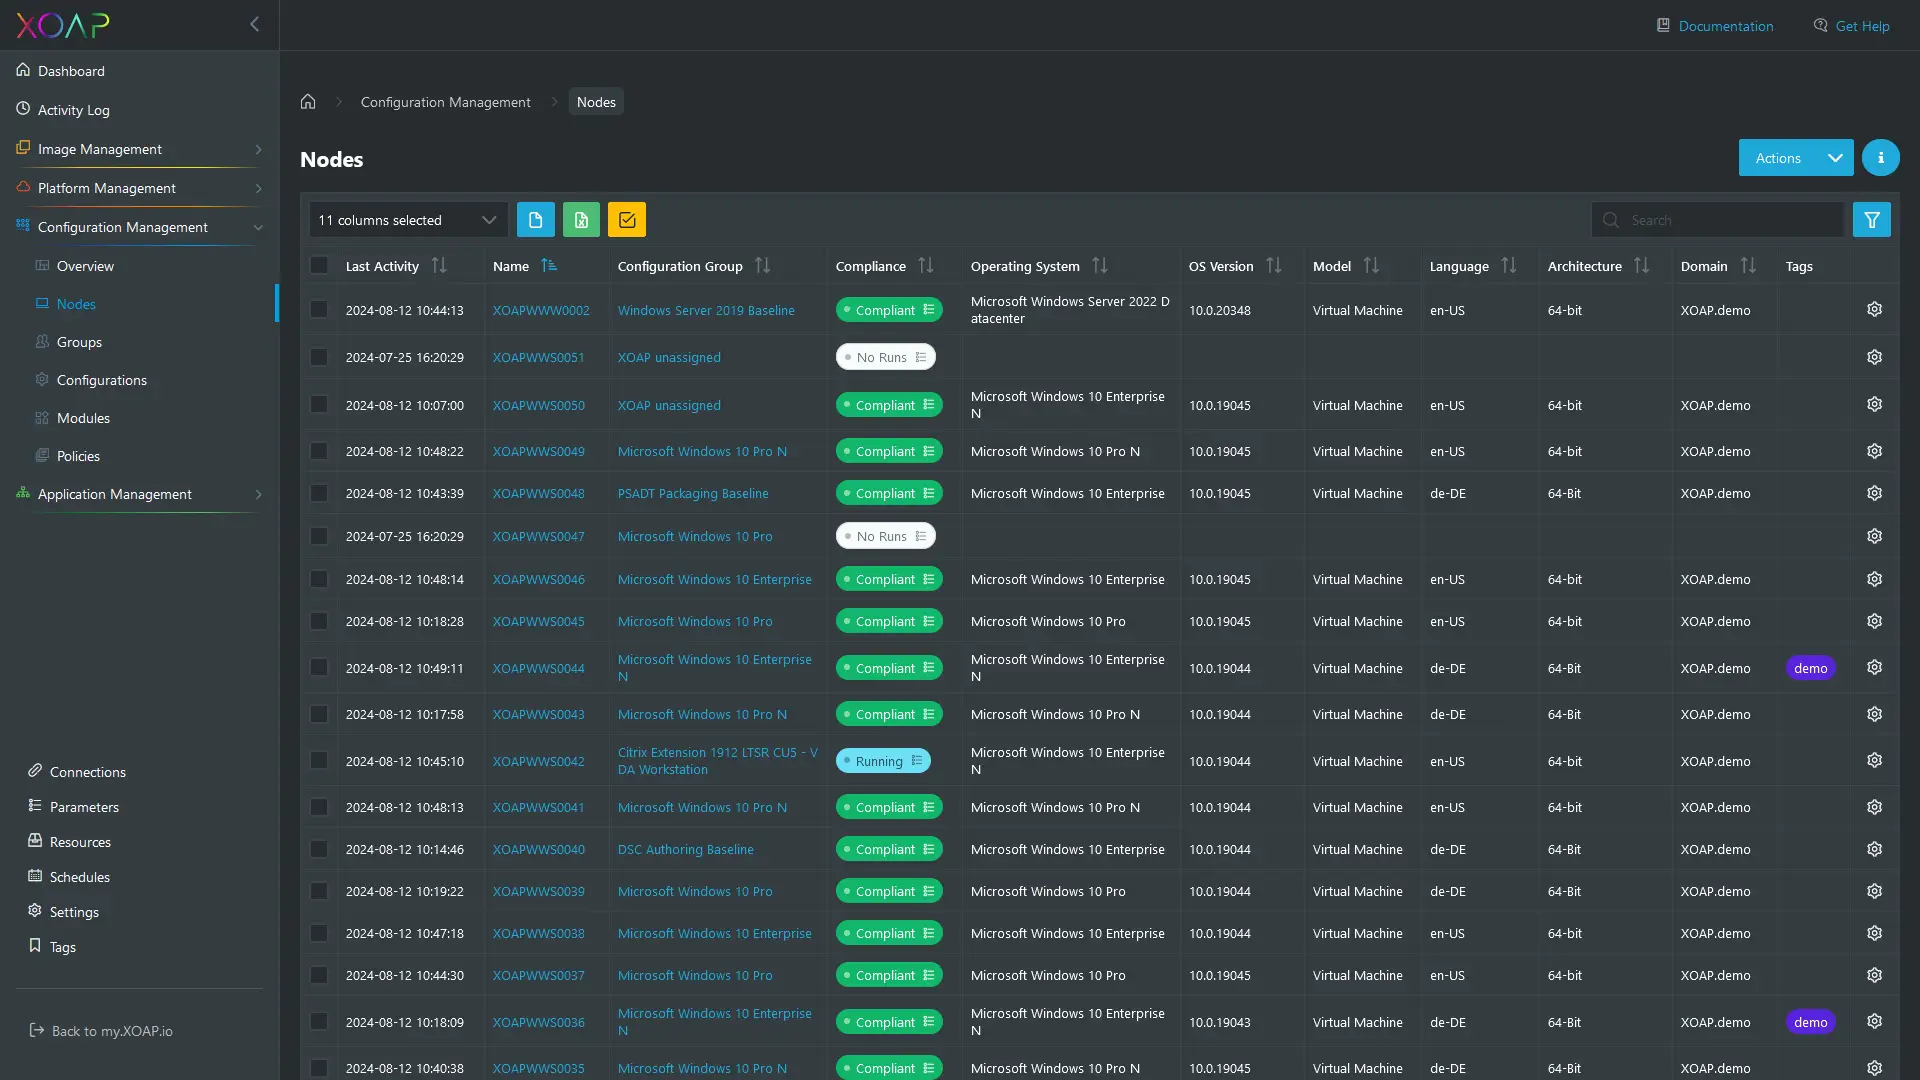This screenshot has height=1080, width=1920.
Task: Click the blue file export icon
Action: (x=535, y=219)
